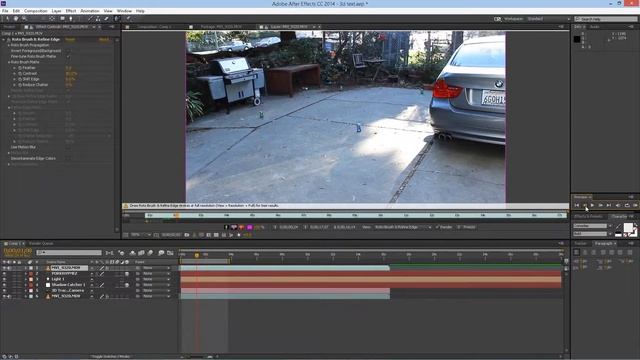Open the Composition menu
The width and height of the screenshot is (640, 360).
tap(36, 11)
